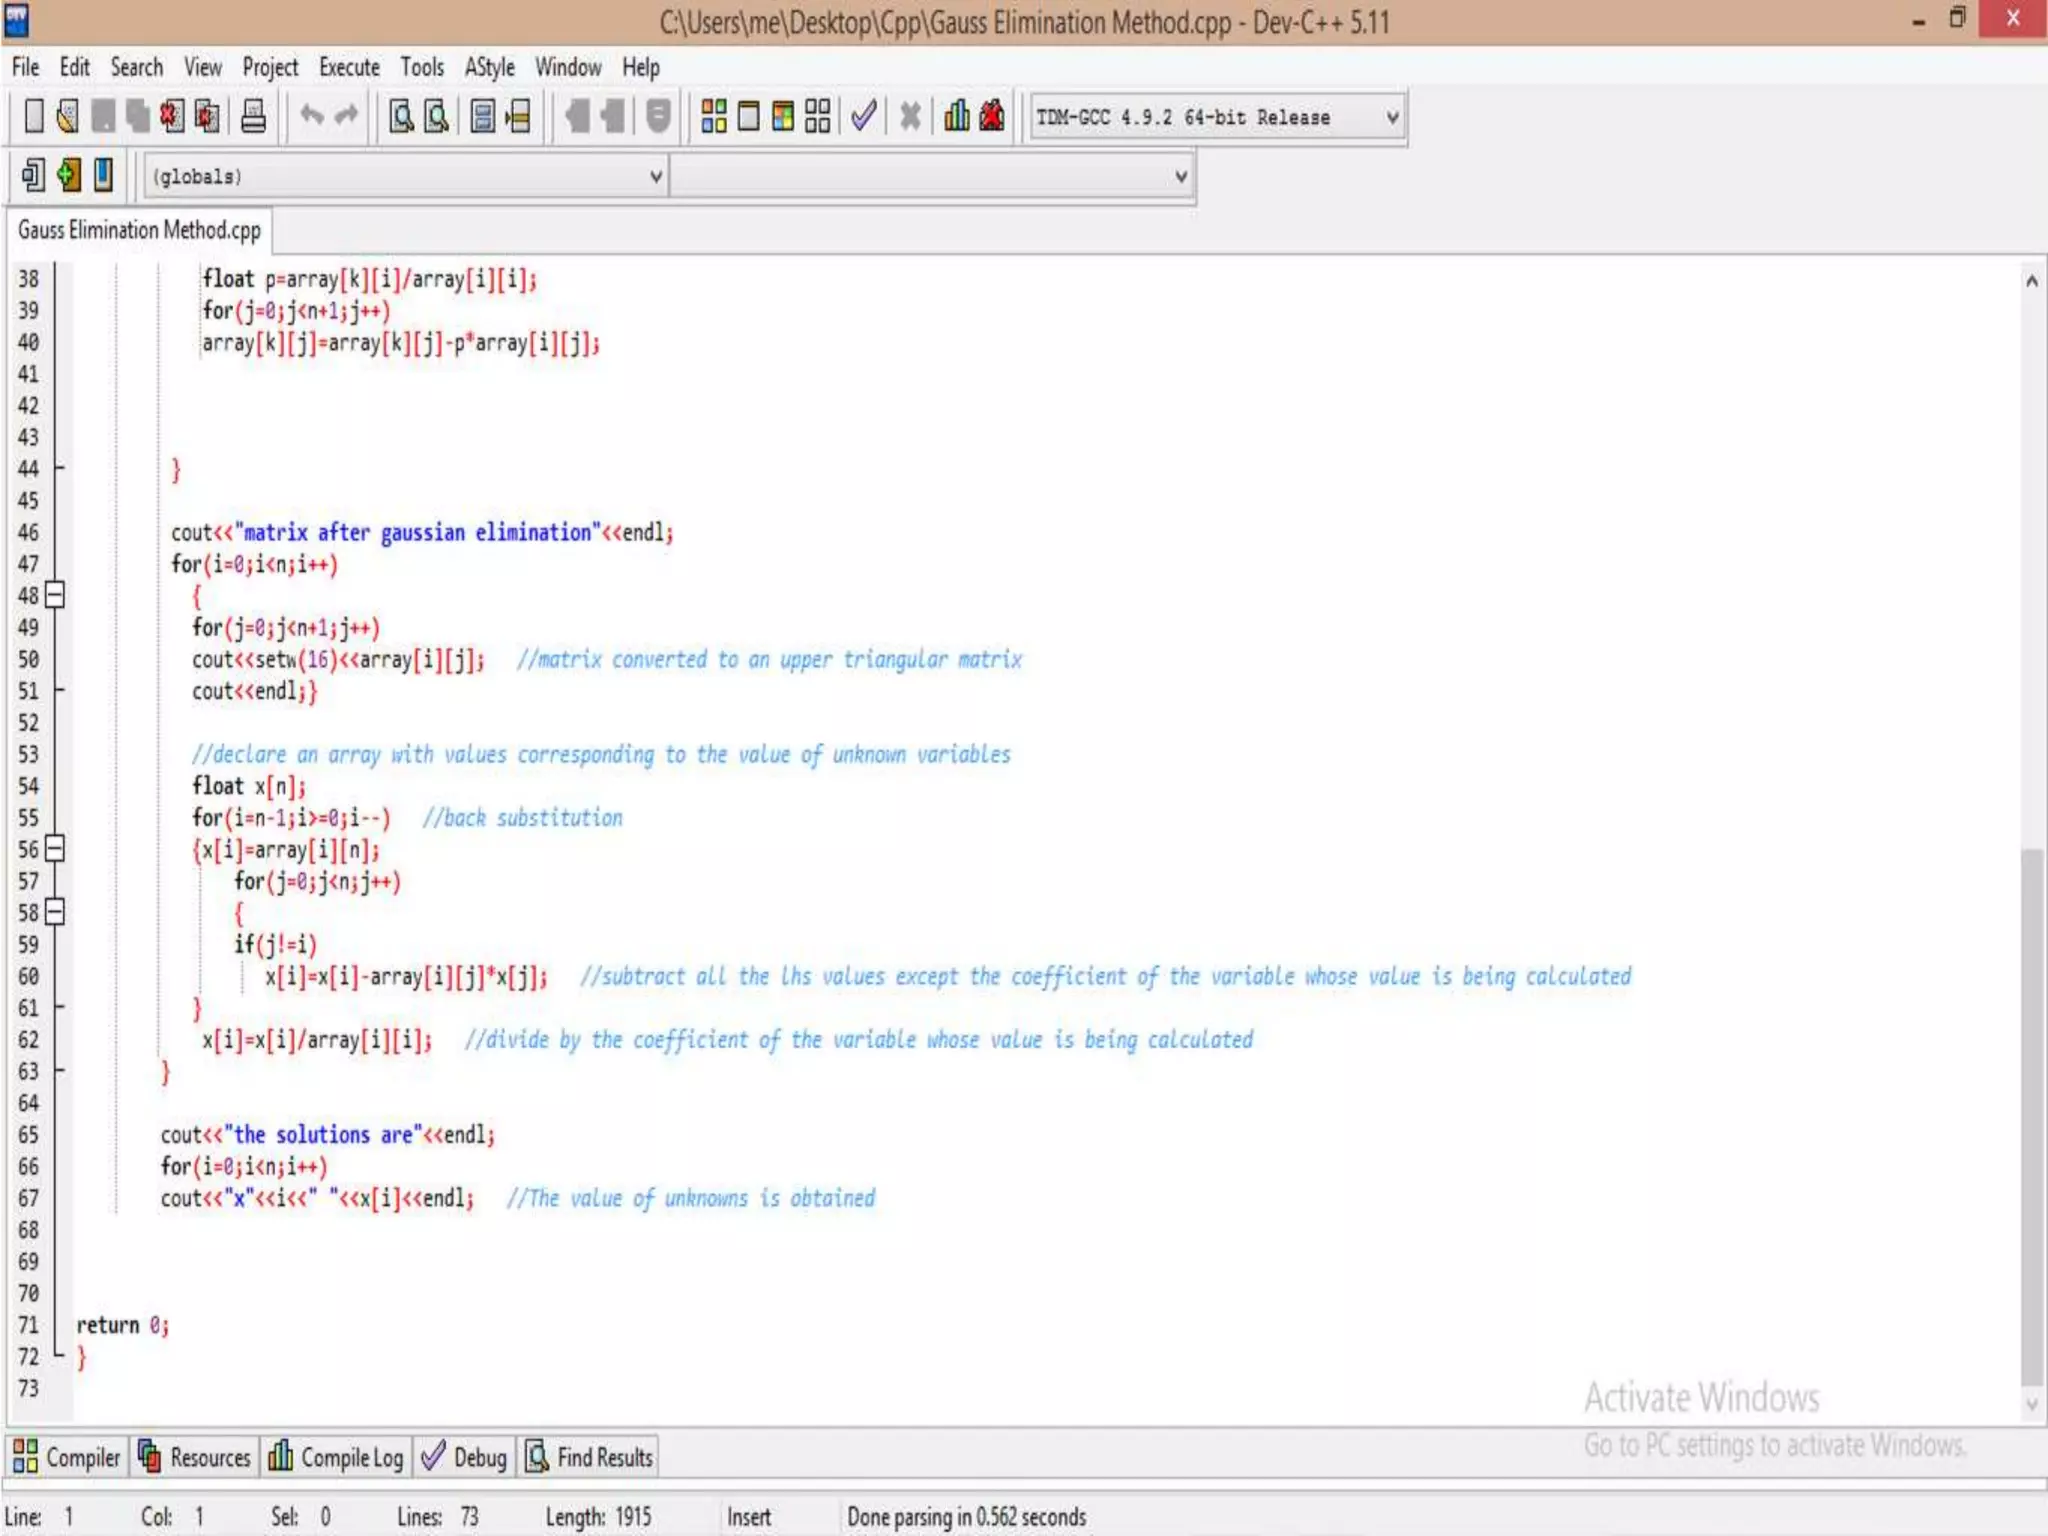This screenshot has height=1536, width=2048.
Task: Open the AStyle menu
Action: tap(489, 67)
